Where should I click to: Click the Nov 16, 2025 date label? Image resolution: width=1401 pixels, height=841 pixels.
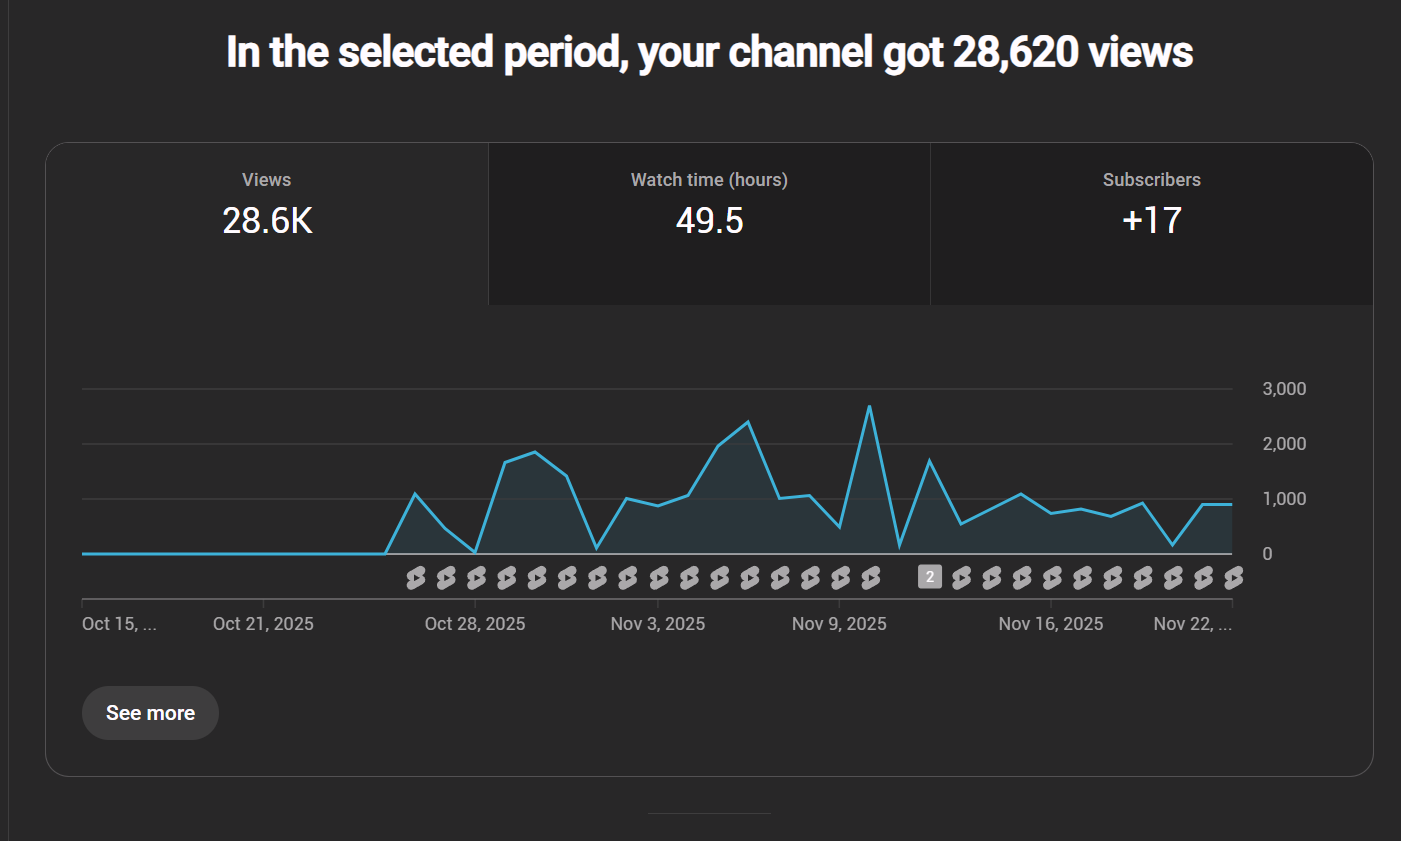(1050, 624)
